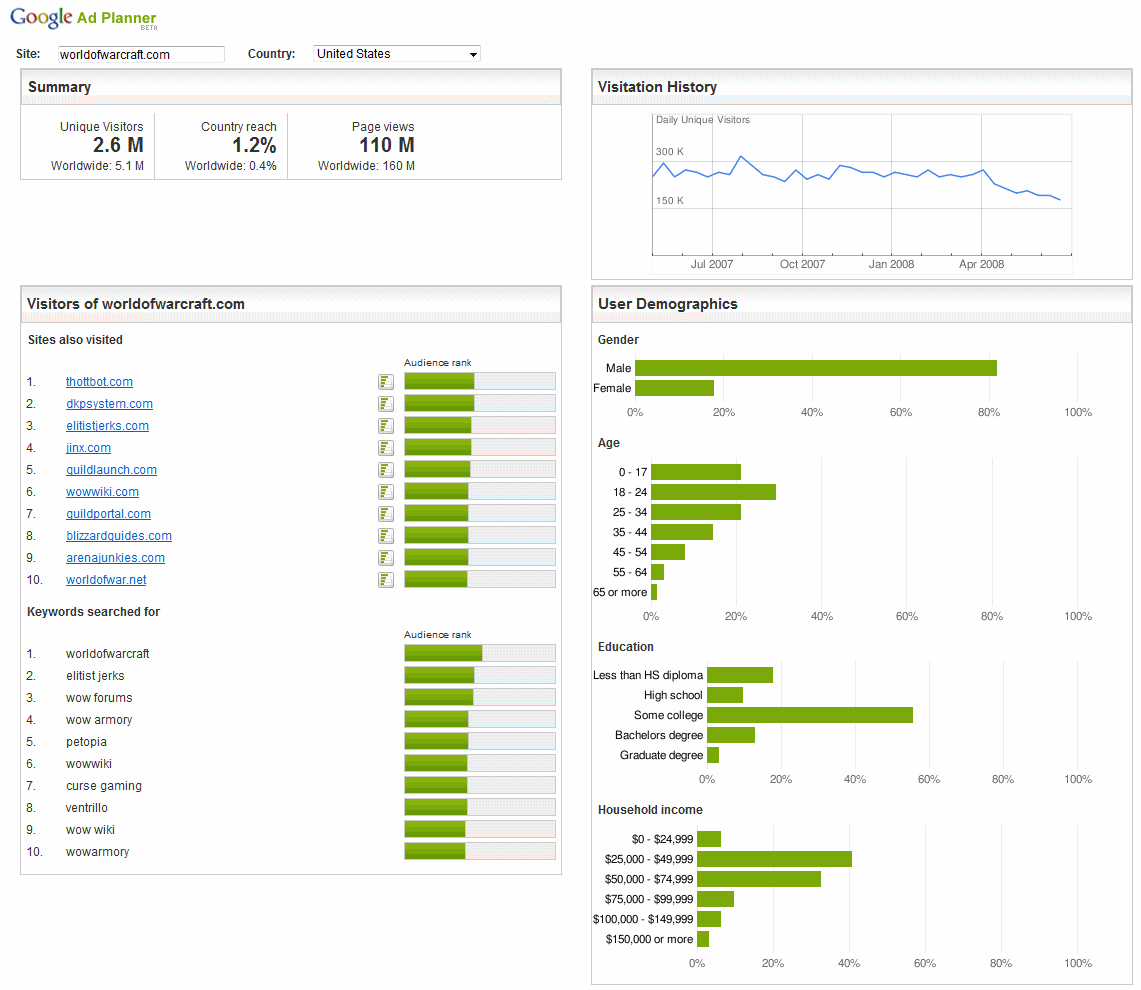1141x990 pixels.
Task: Open the site profile icon for guildlaunch.com
Action: 386,470
